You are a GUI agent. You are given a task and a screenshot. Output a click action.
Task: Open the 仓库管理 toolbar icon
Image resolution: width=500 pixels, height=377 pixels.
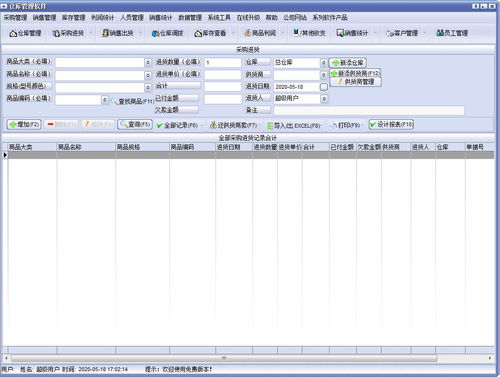pyautogui.click(x=25, y=33)
